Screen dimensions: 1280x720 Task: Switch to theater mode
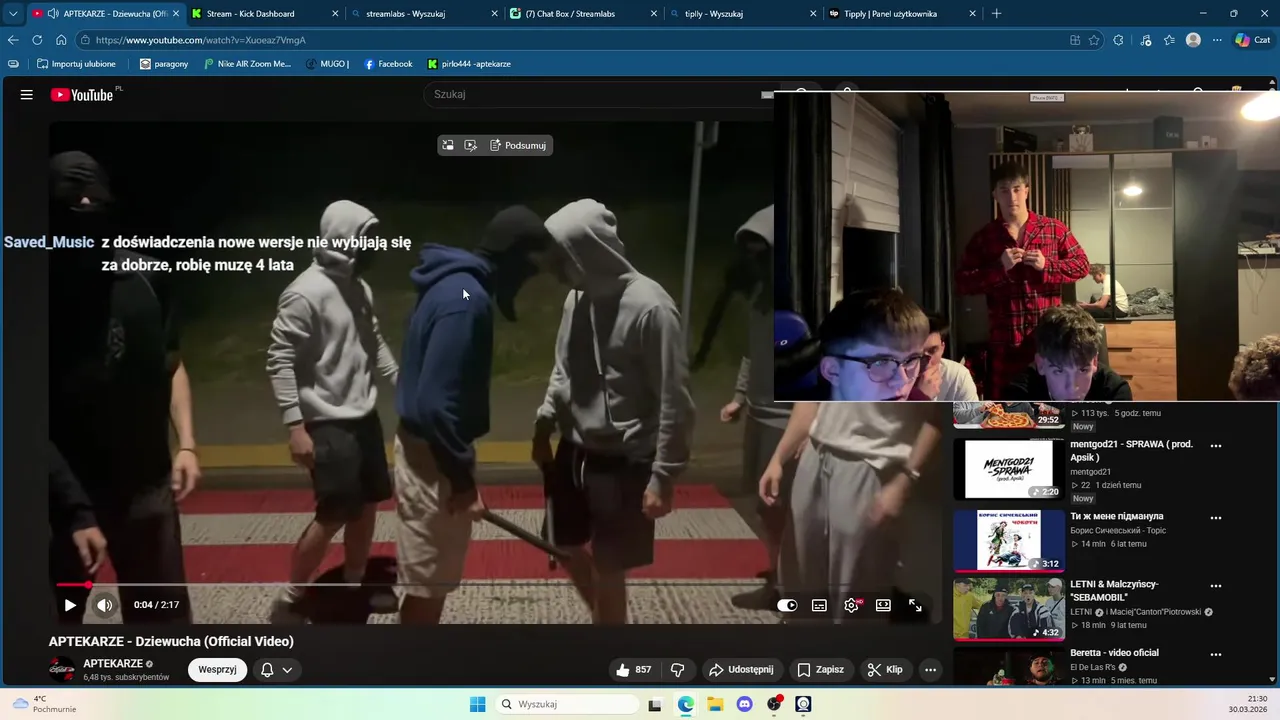pos(883,605)
